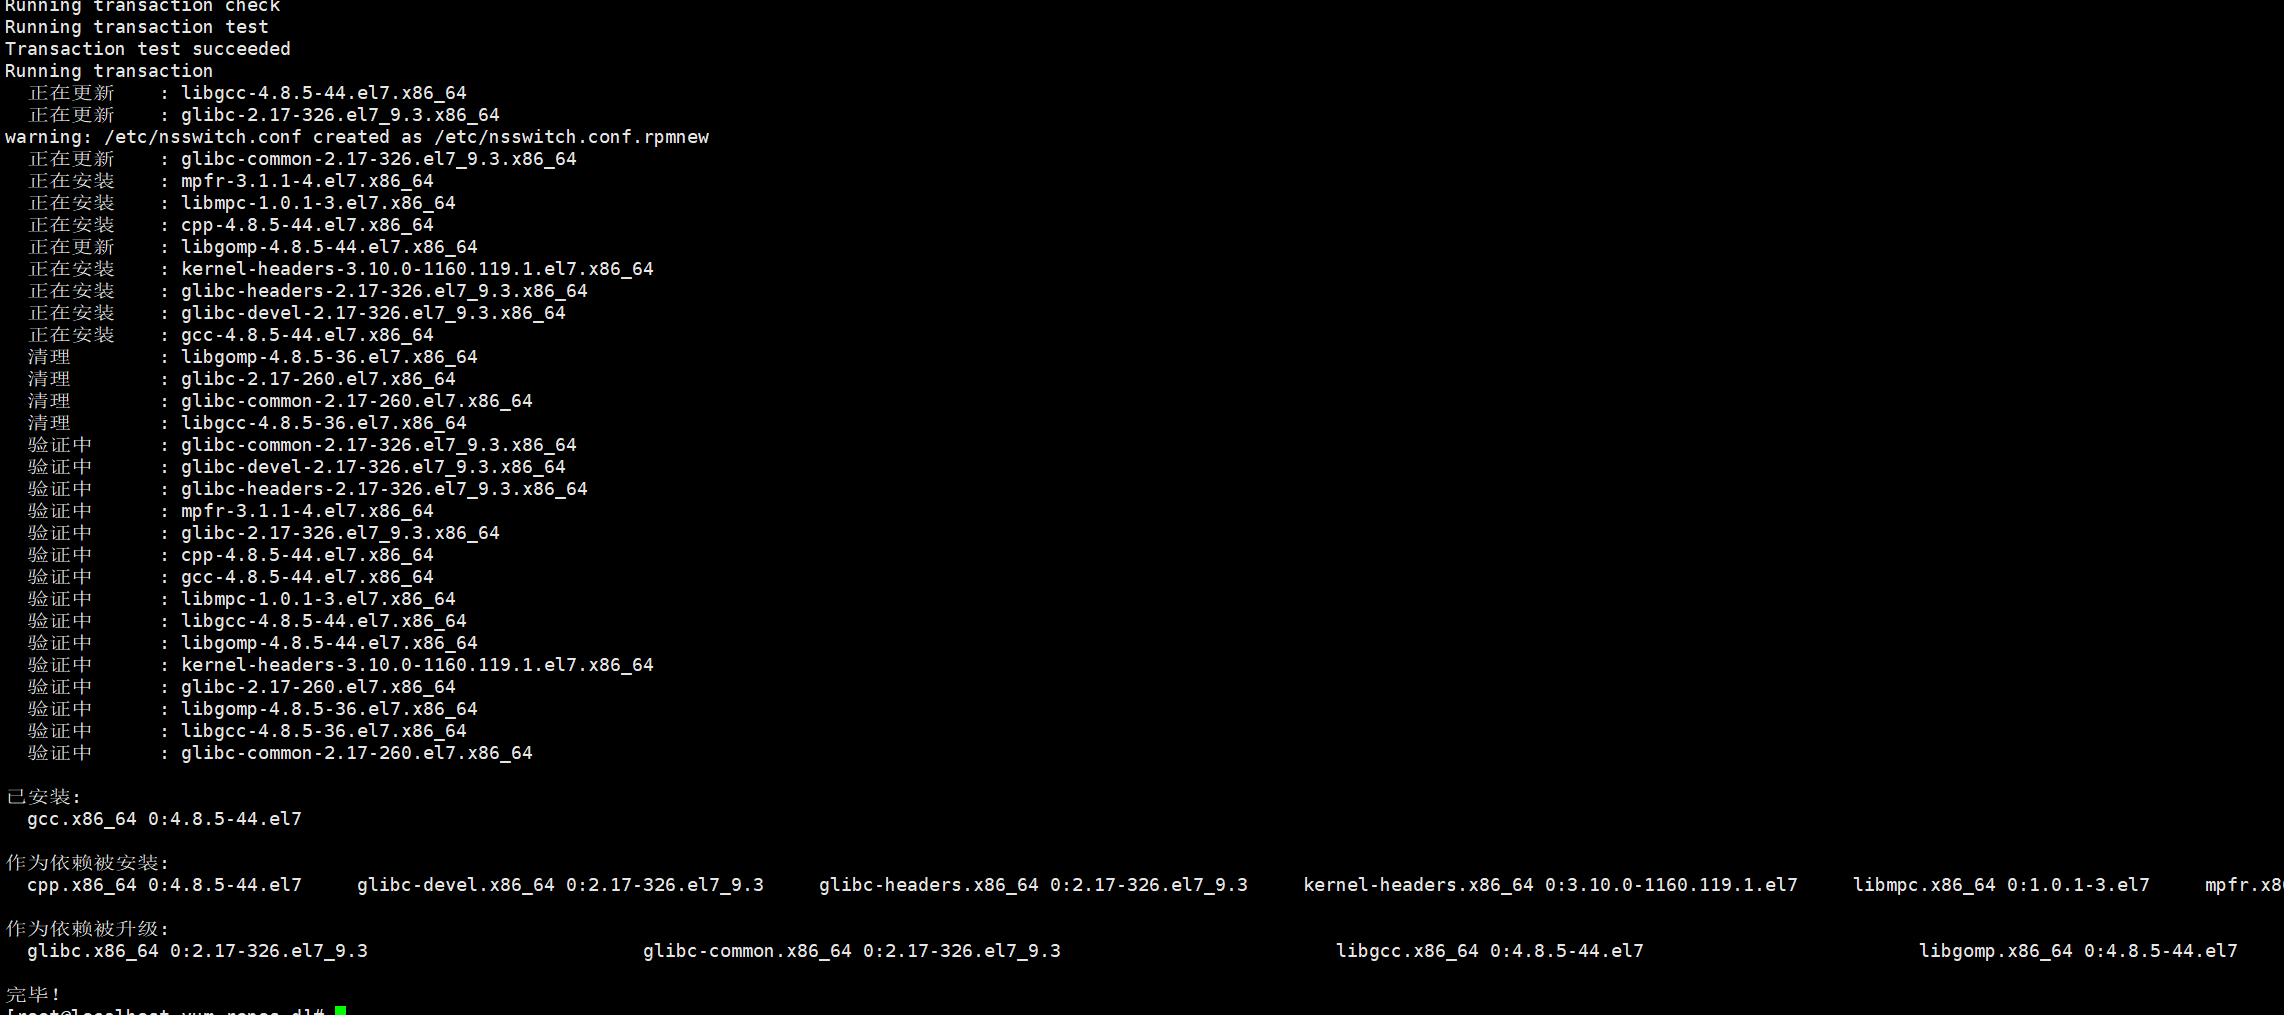Click 验证中 mpfr-3.1.1-4.el7.x86_64 row
This screenshot has width=2284, height=1015.
231,511
